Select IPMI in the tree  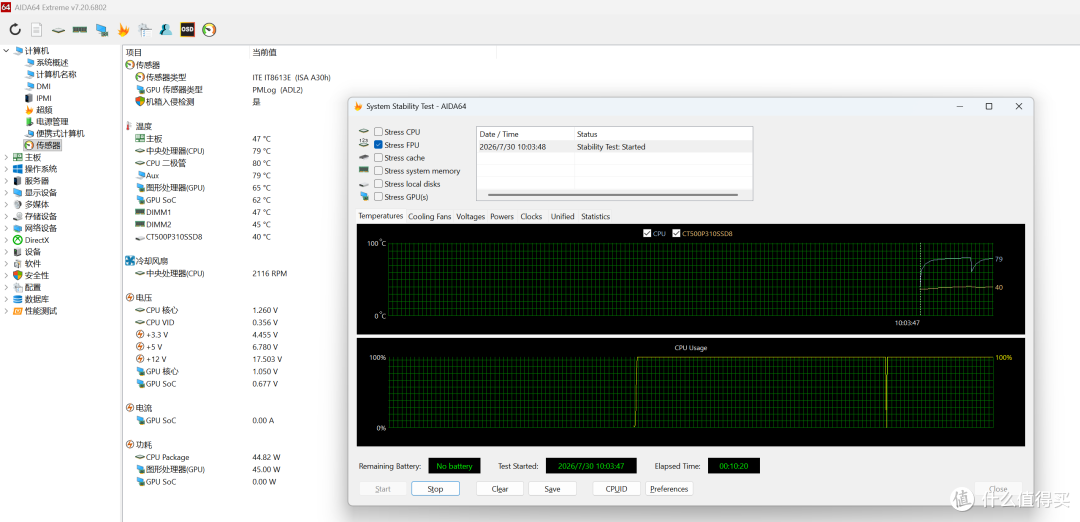click(x=43, y=98)
